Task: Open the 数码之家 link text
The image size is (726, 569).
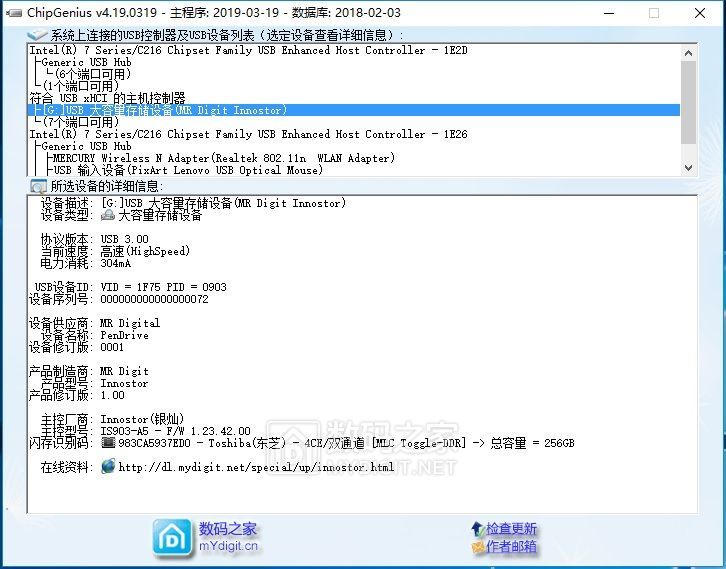Action: click(227, 529)
